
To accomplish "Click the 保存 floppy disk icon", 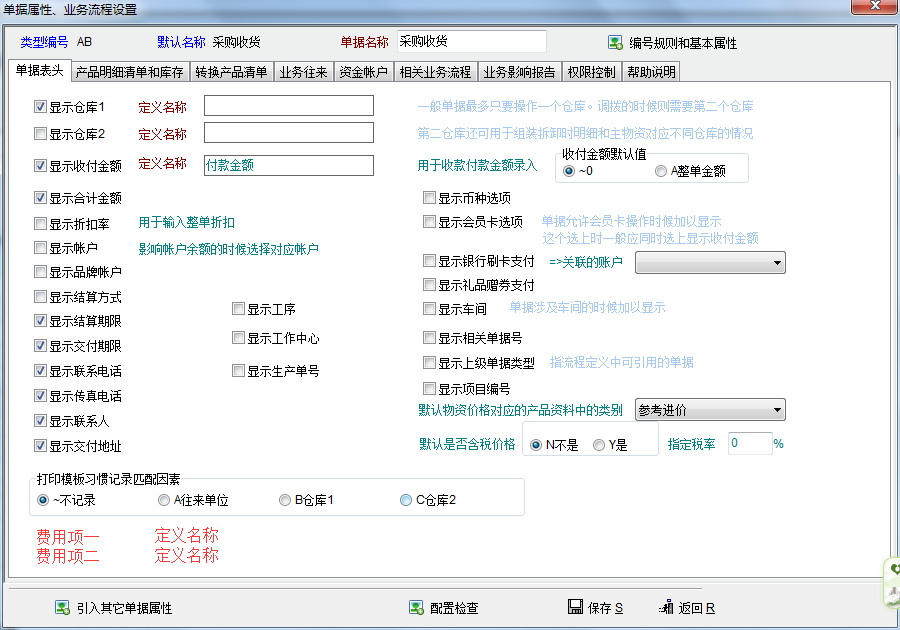I will point(575,607).
